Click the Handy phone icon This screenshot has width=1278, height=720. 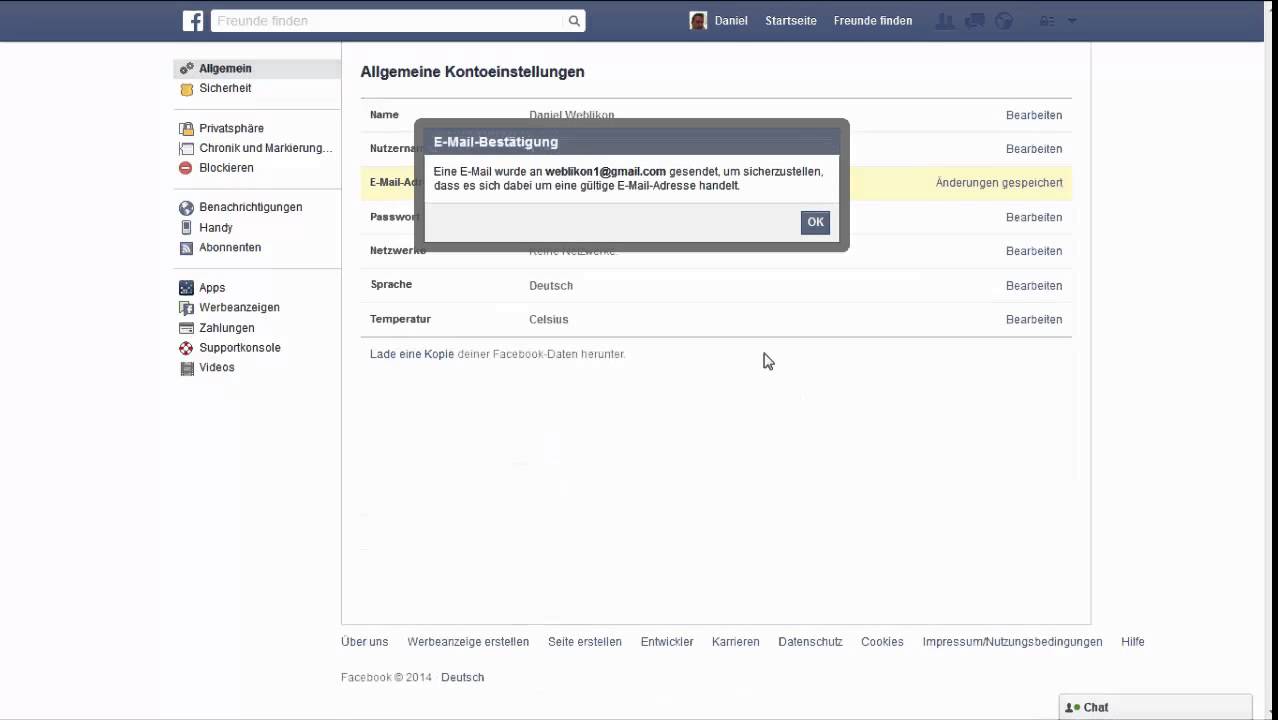[x=186, y=228]
